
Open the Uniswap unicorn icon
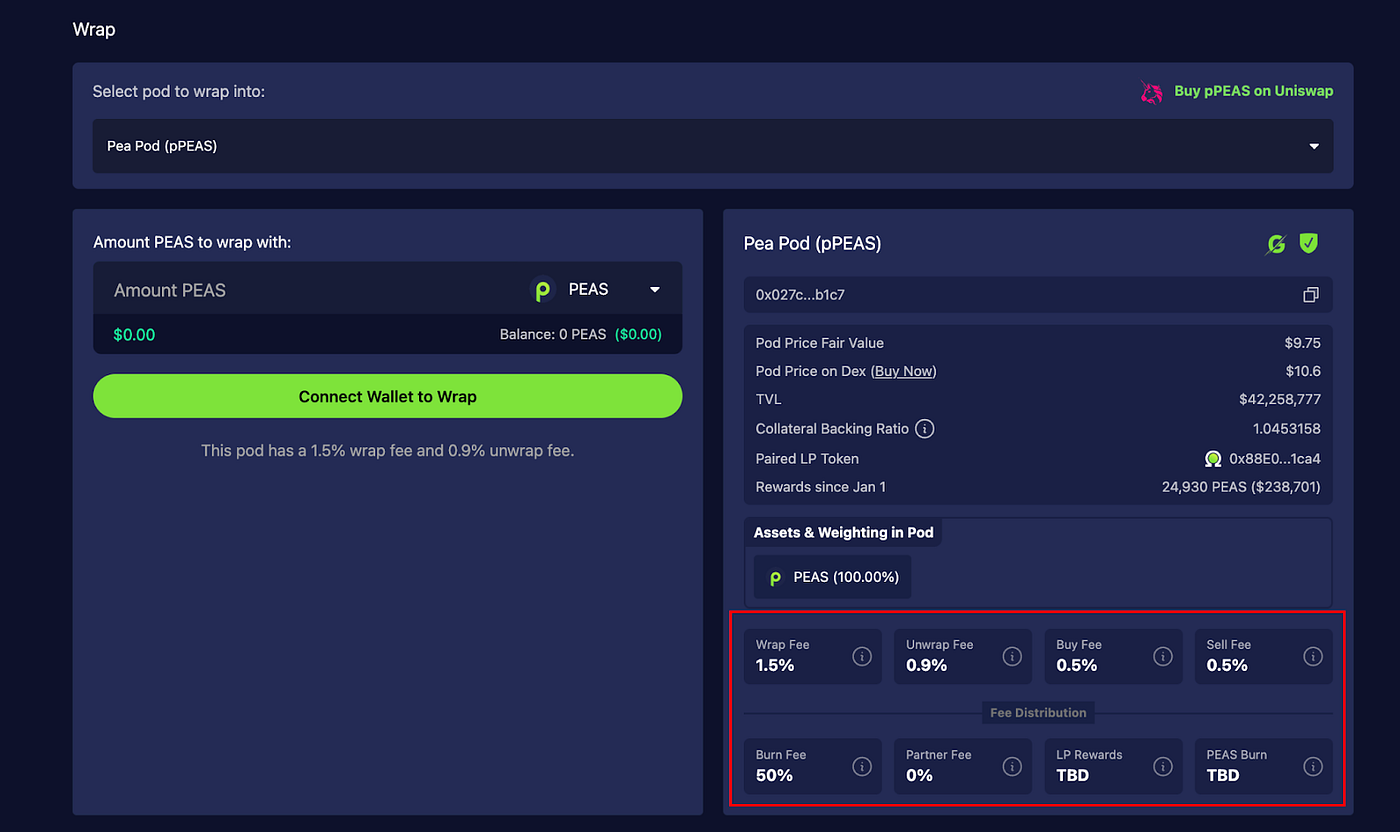coord(1152,92)
